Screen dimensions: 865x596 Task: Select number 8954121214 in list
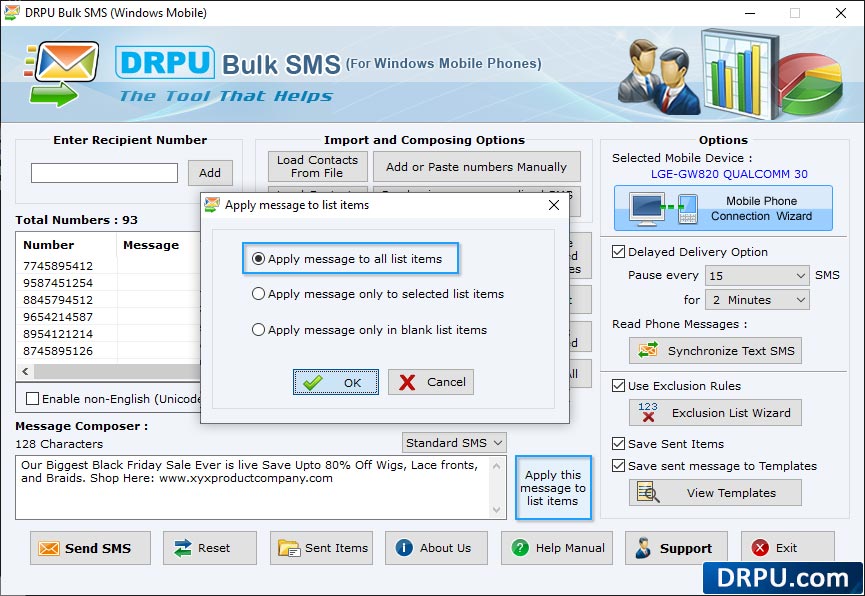(58, 334)
